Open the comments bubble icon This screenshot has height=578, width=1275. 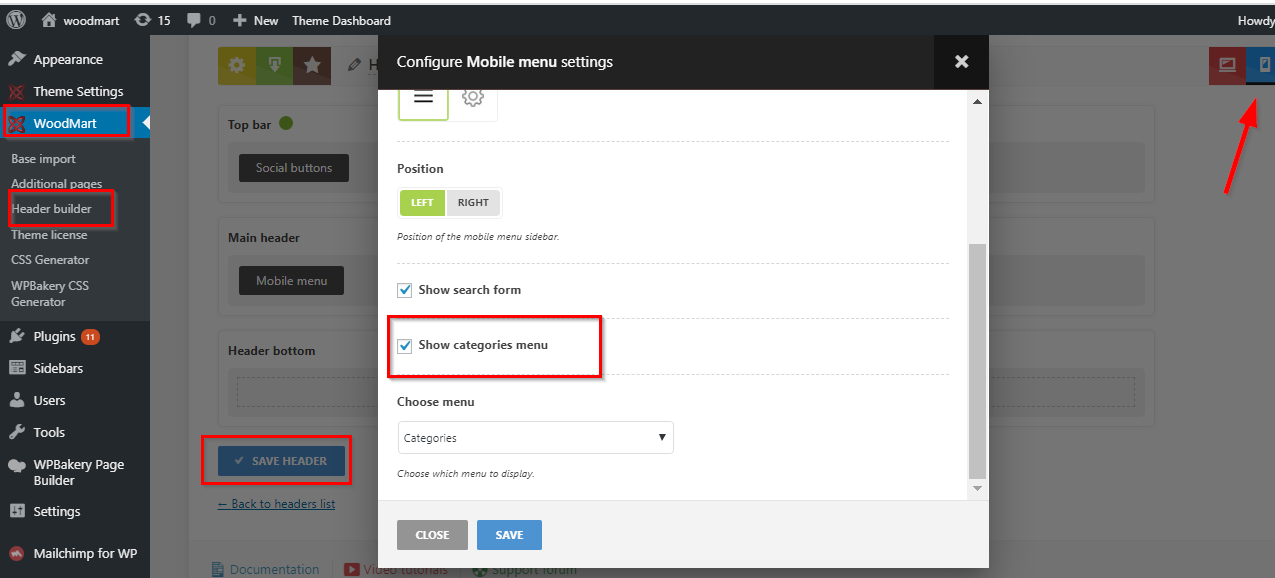pos(194,20)
